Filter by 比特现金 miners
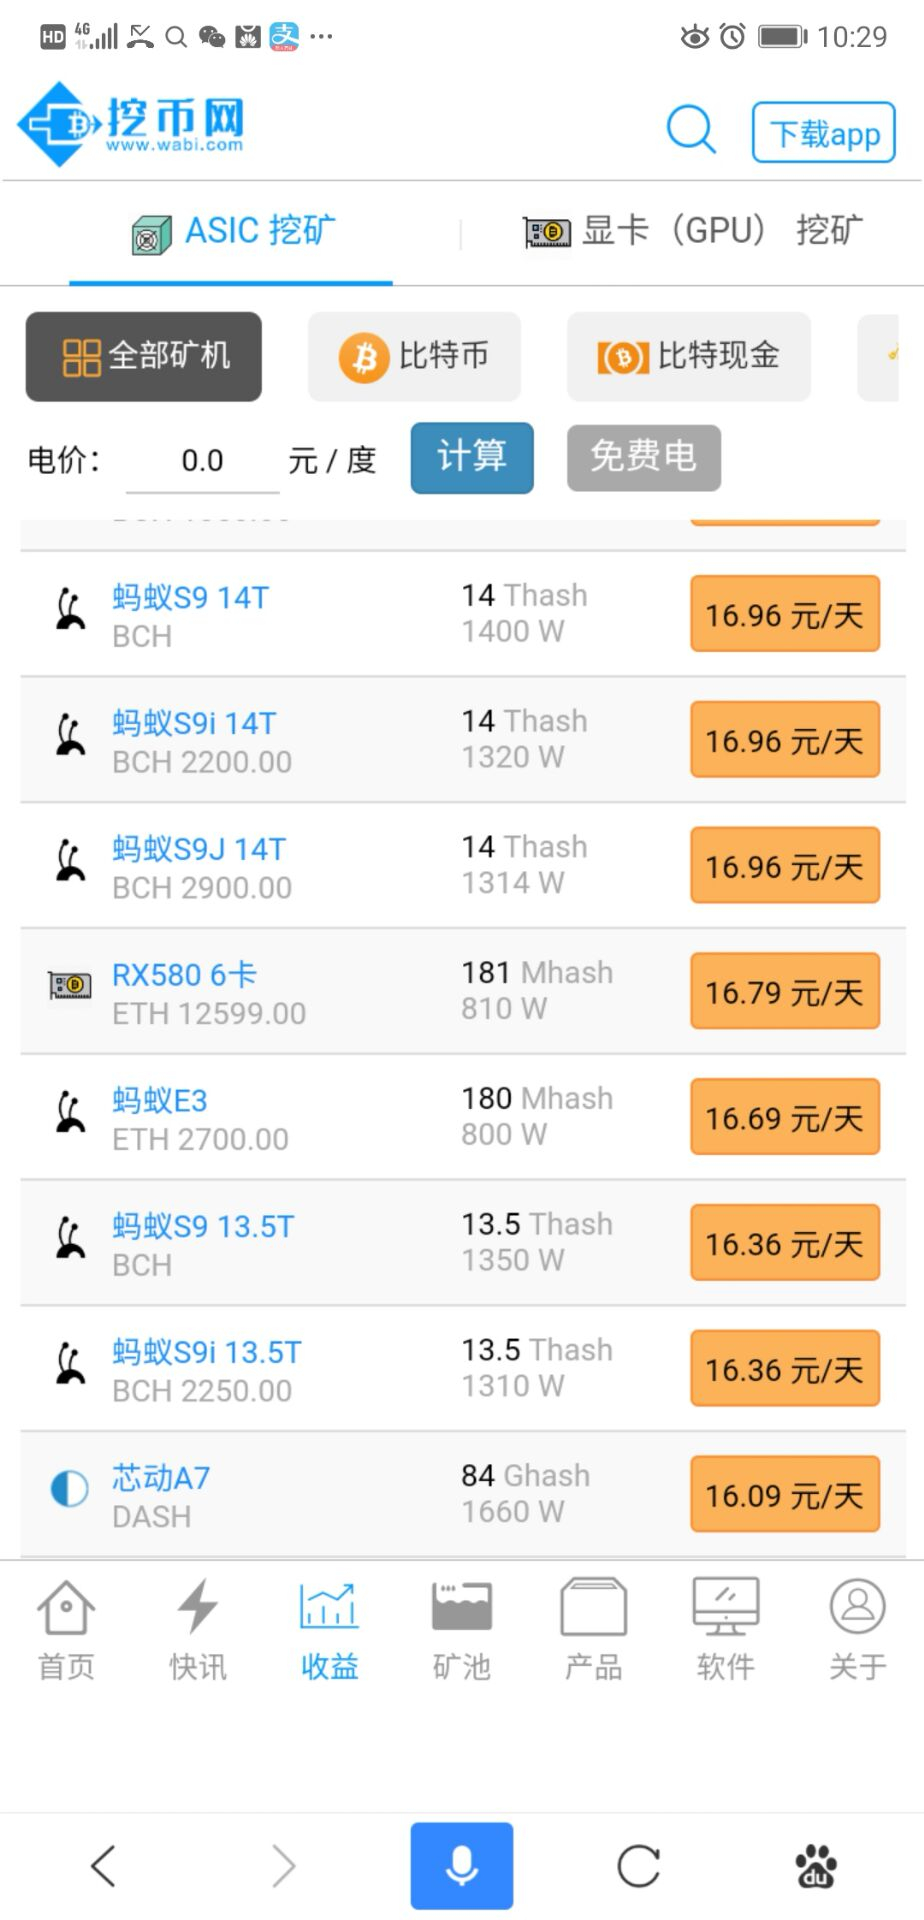 tap(689, 356)
